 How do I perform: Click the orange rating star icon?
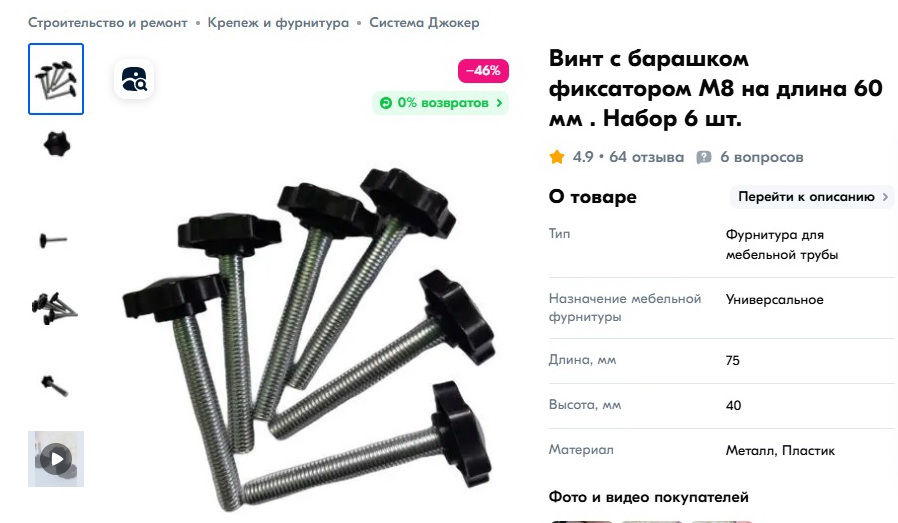[x=557, y=157]
